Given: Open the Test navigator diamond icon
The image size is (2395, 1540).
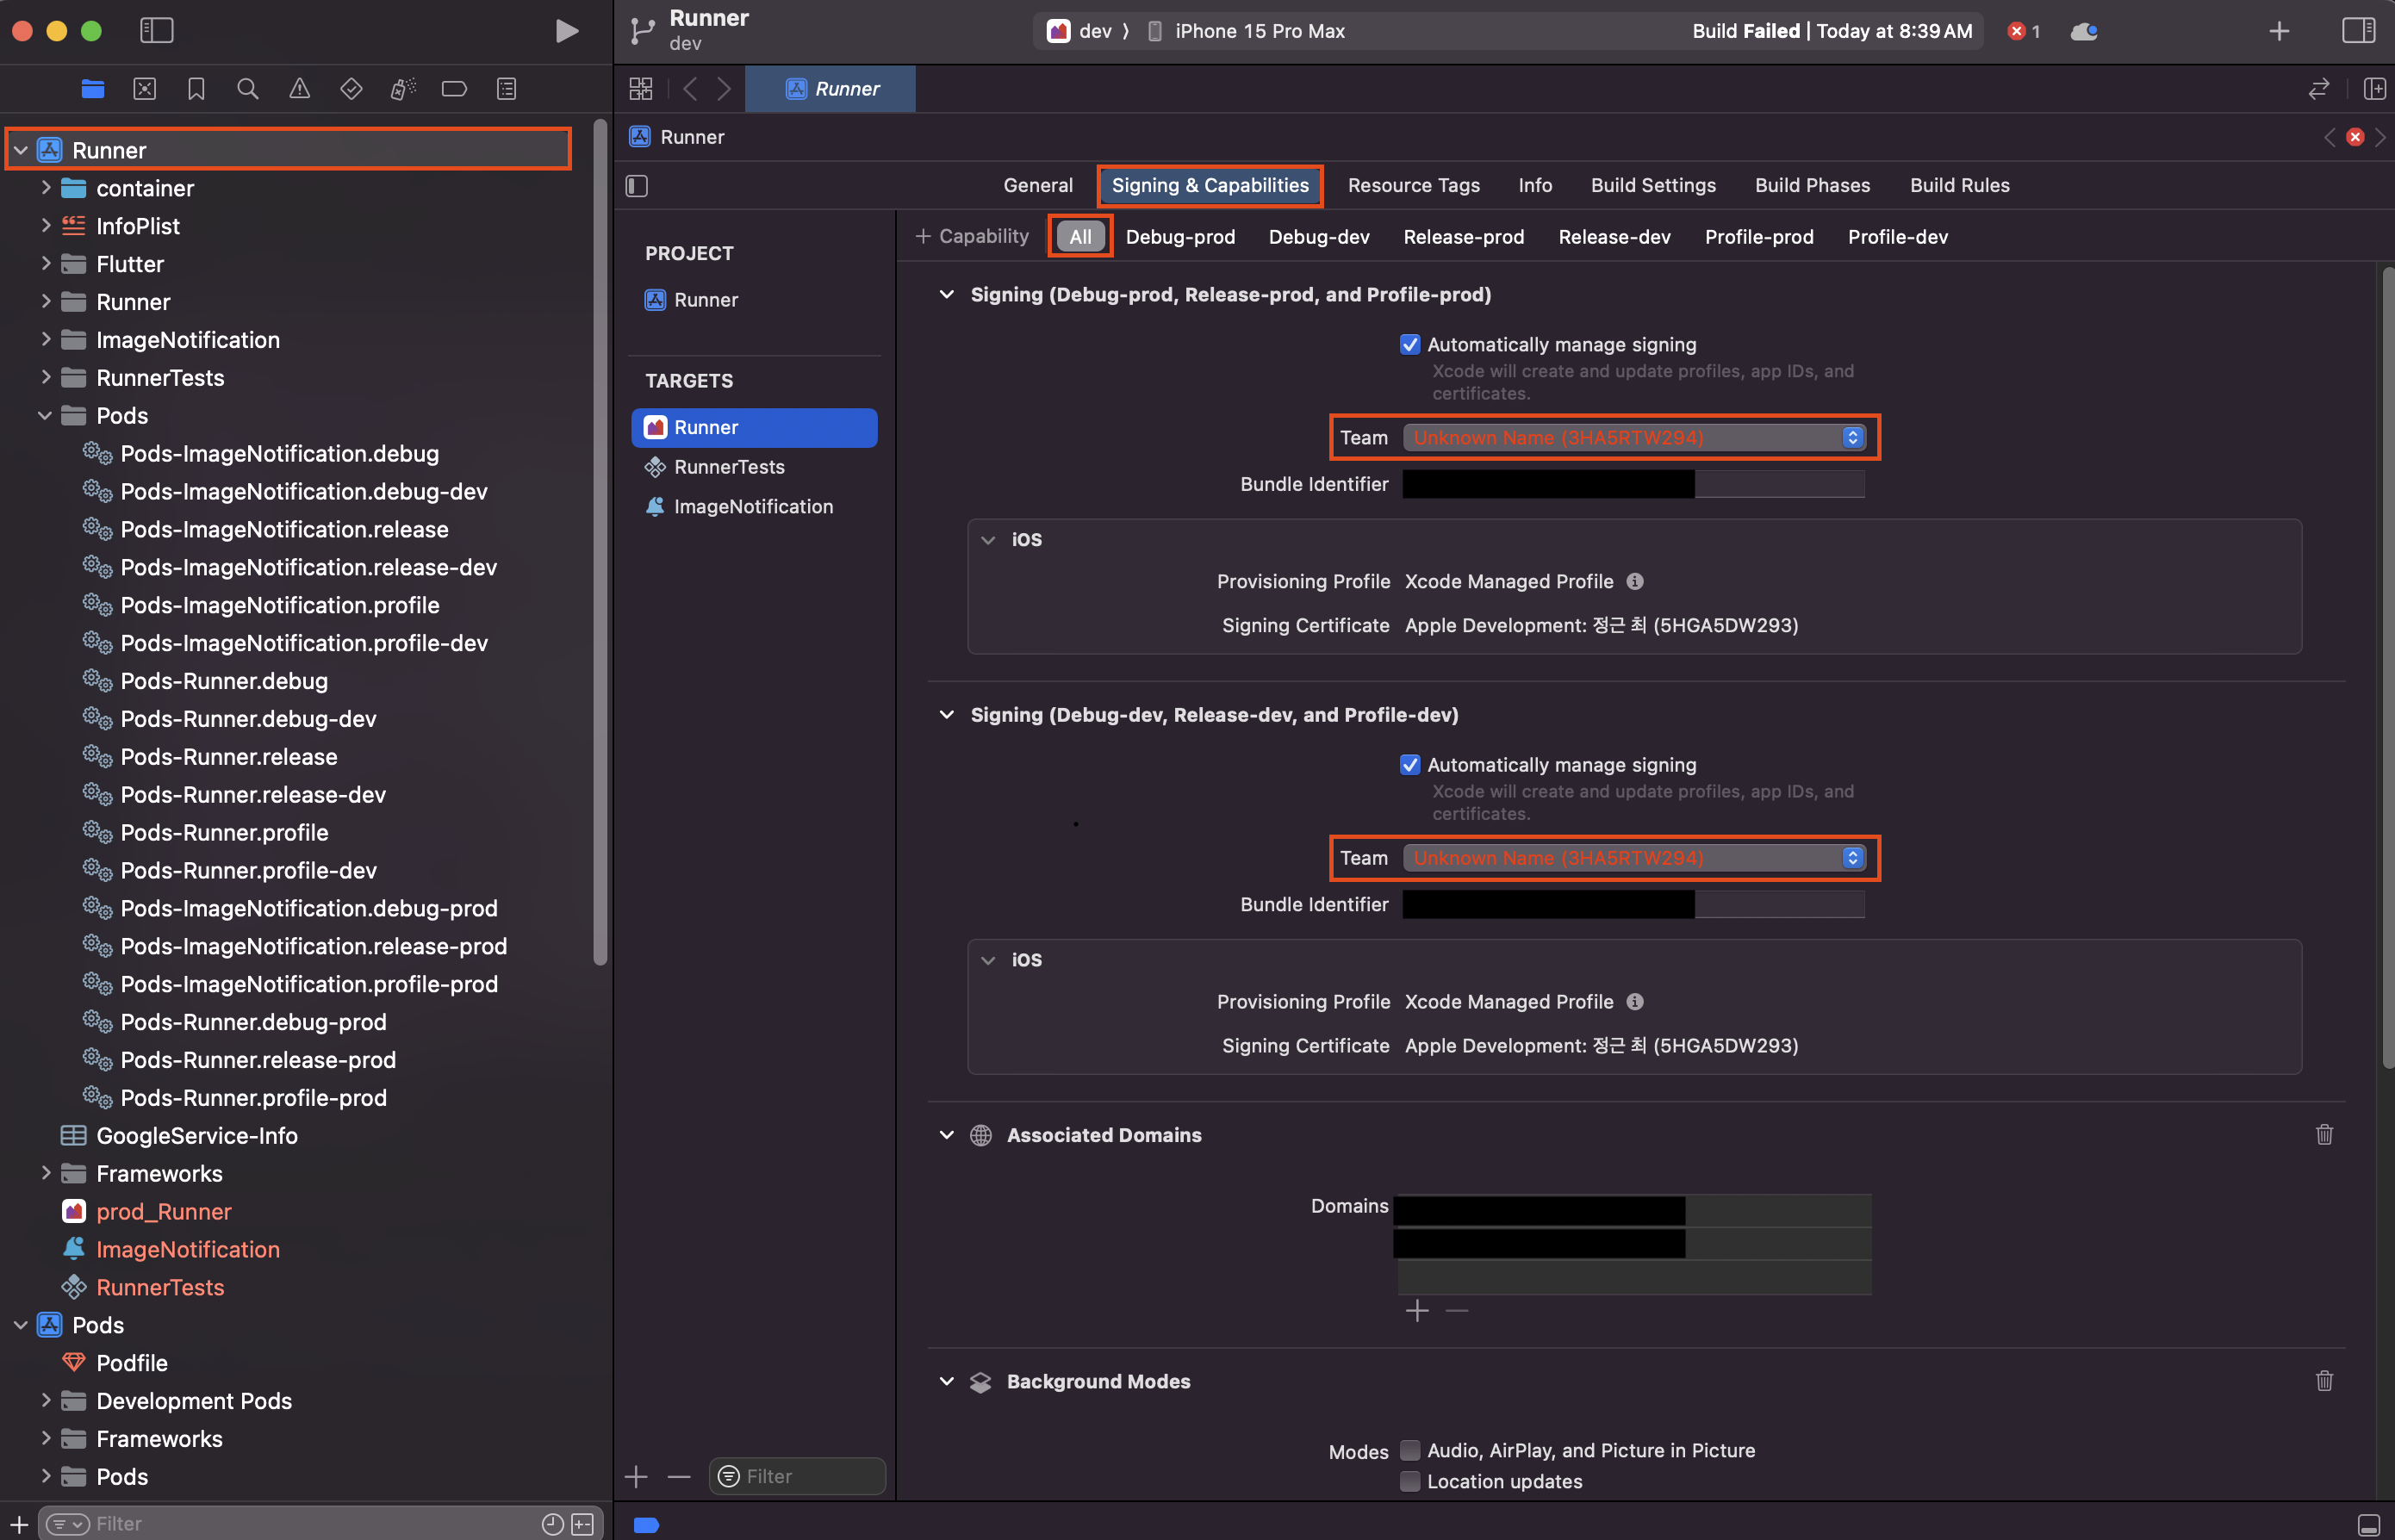Looking at the screenshot, I should pyautogui.click(x=351, y=89).
